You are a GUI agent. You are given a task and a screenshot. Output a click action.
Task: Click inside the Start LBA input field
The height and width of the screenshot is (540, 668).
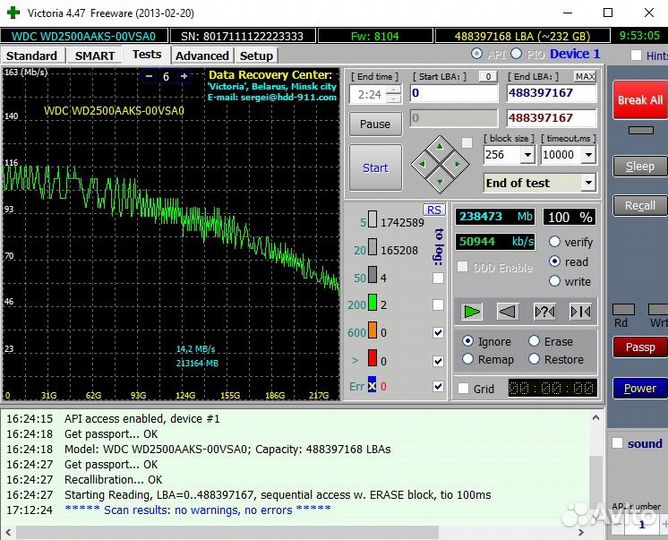click(x=452, y=93)
